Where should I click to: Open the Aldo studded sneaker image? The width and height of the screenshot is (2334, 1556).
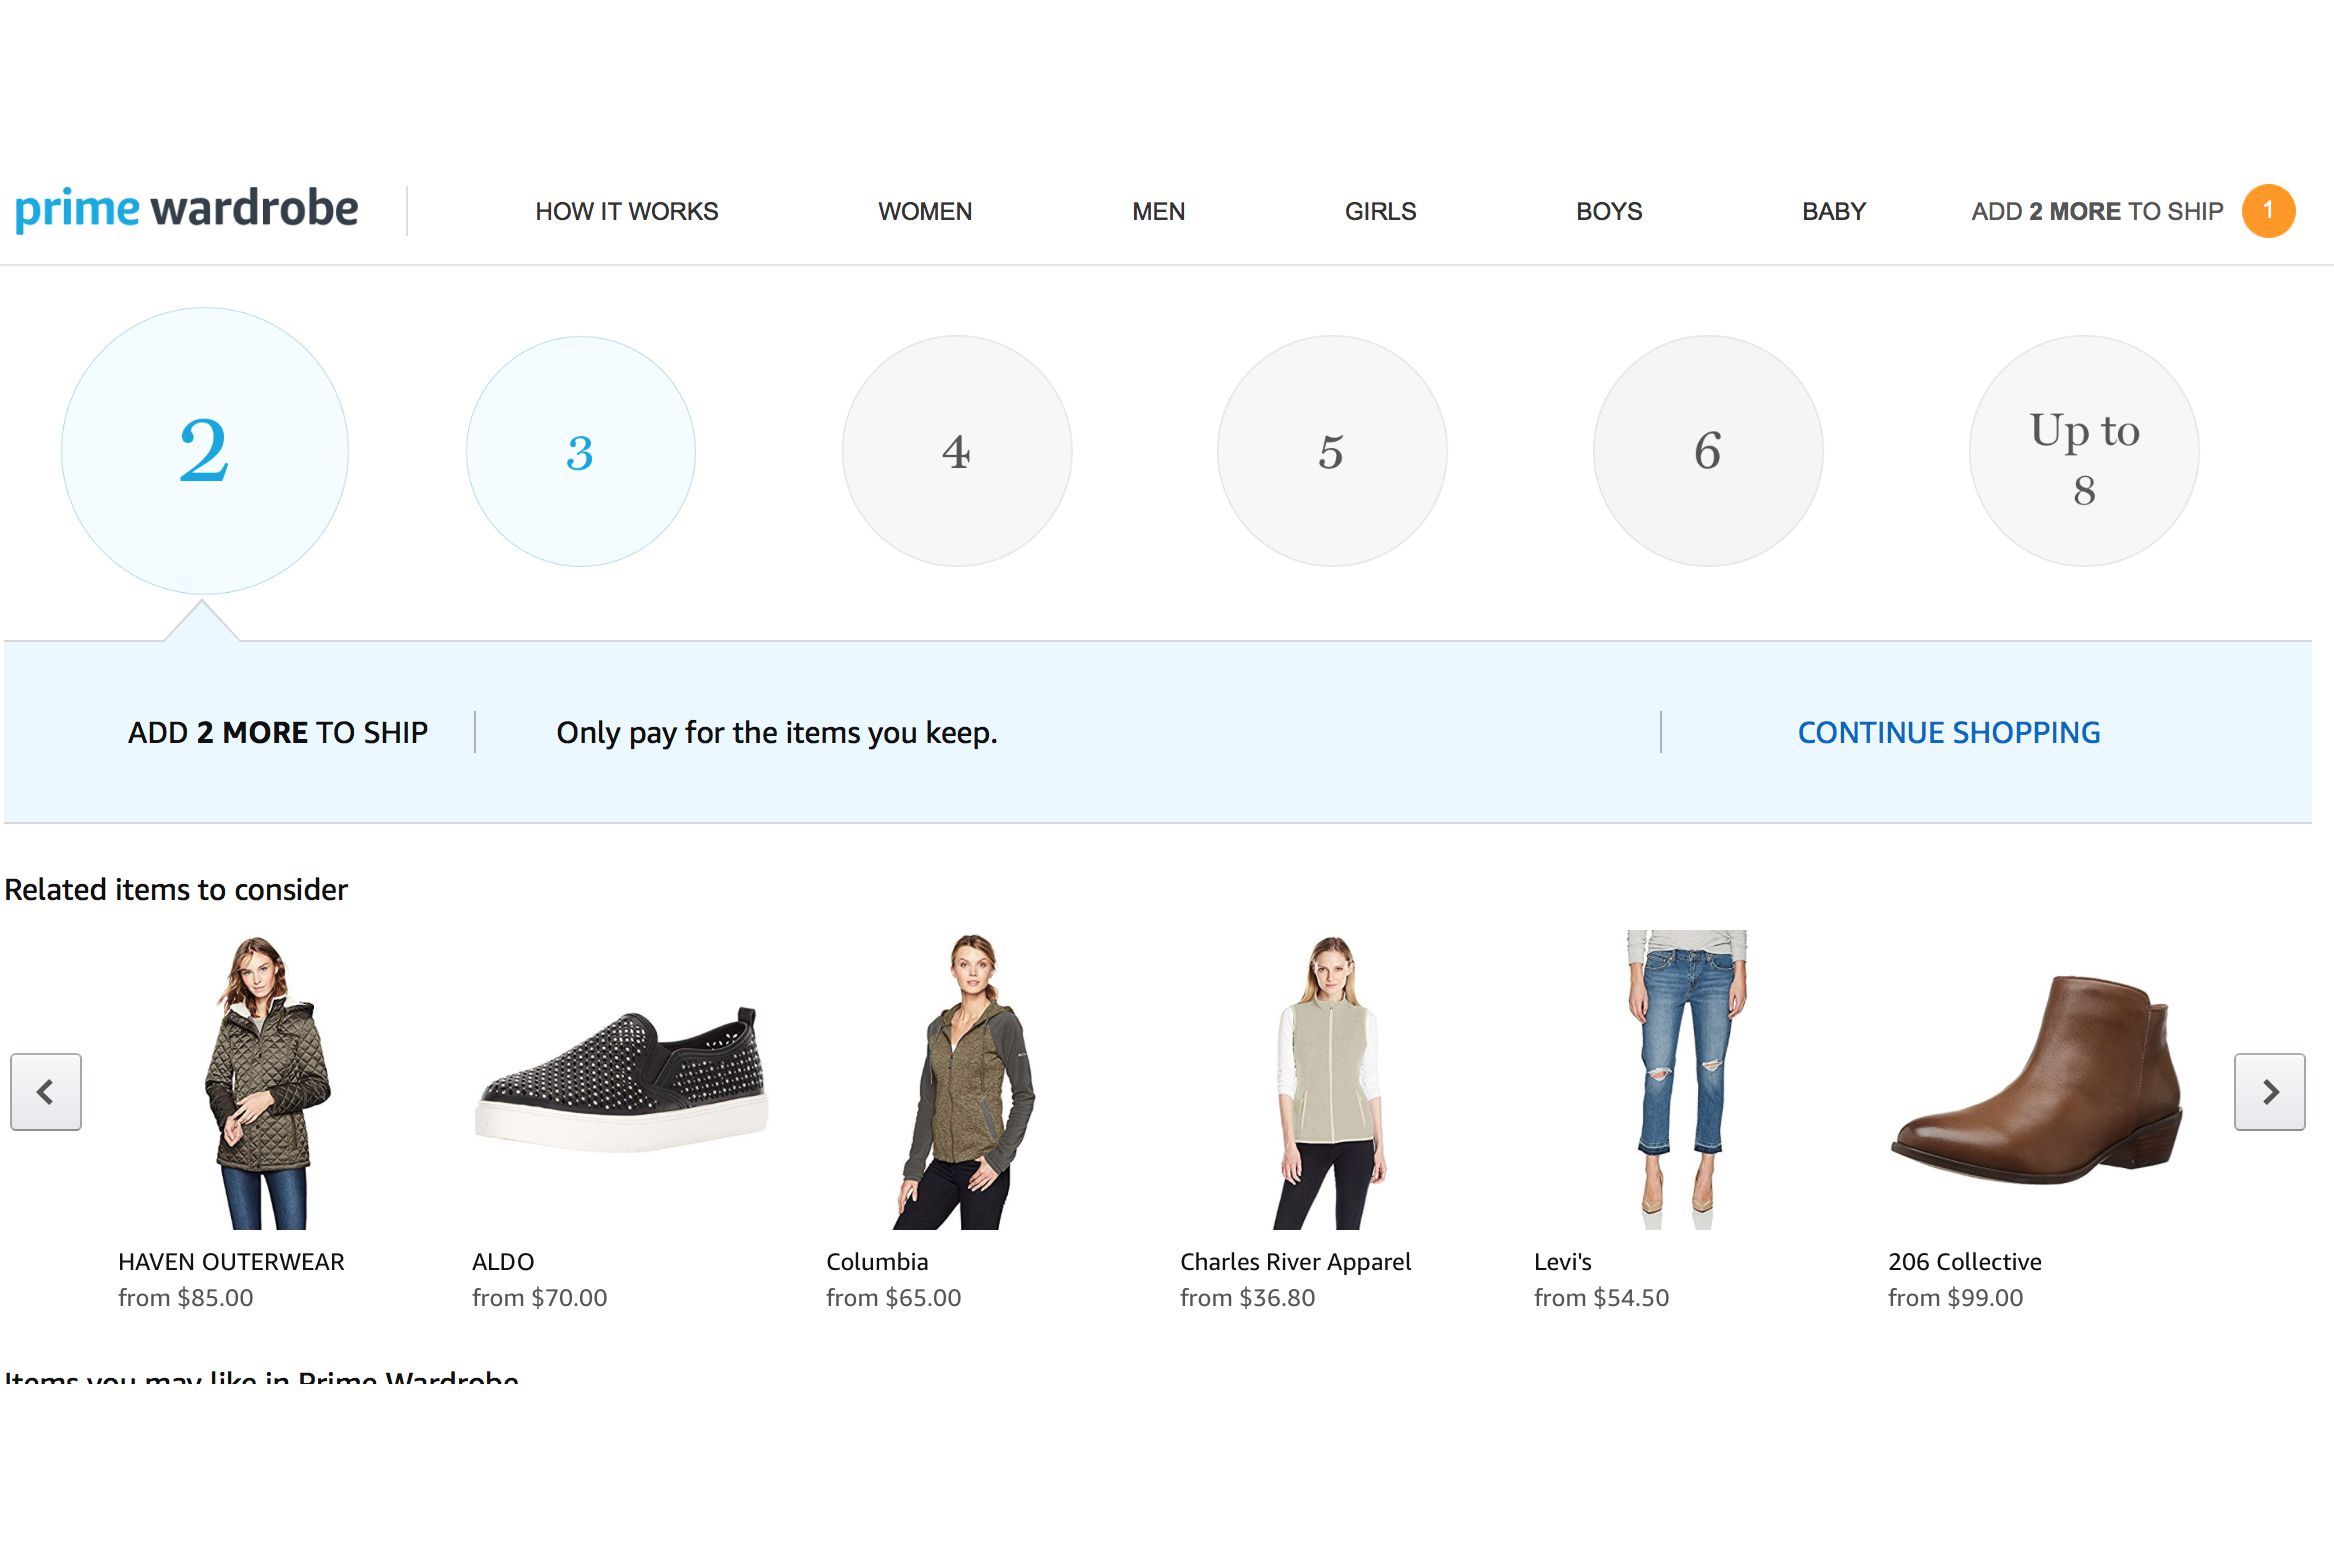pyautogui.click(x=621, y=1082)
